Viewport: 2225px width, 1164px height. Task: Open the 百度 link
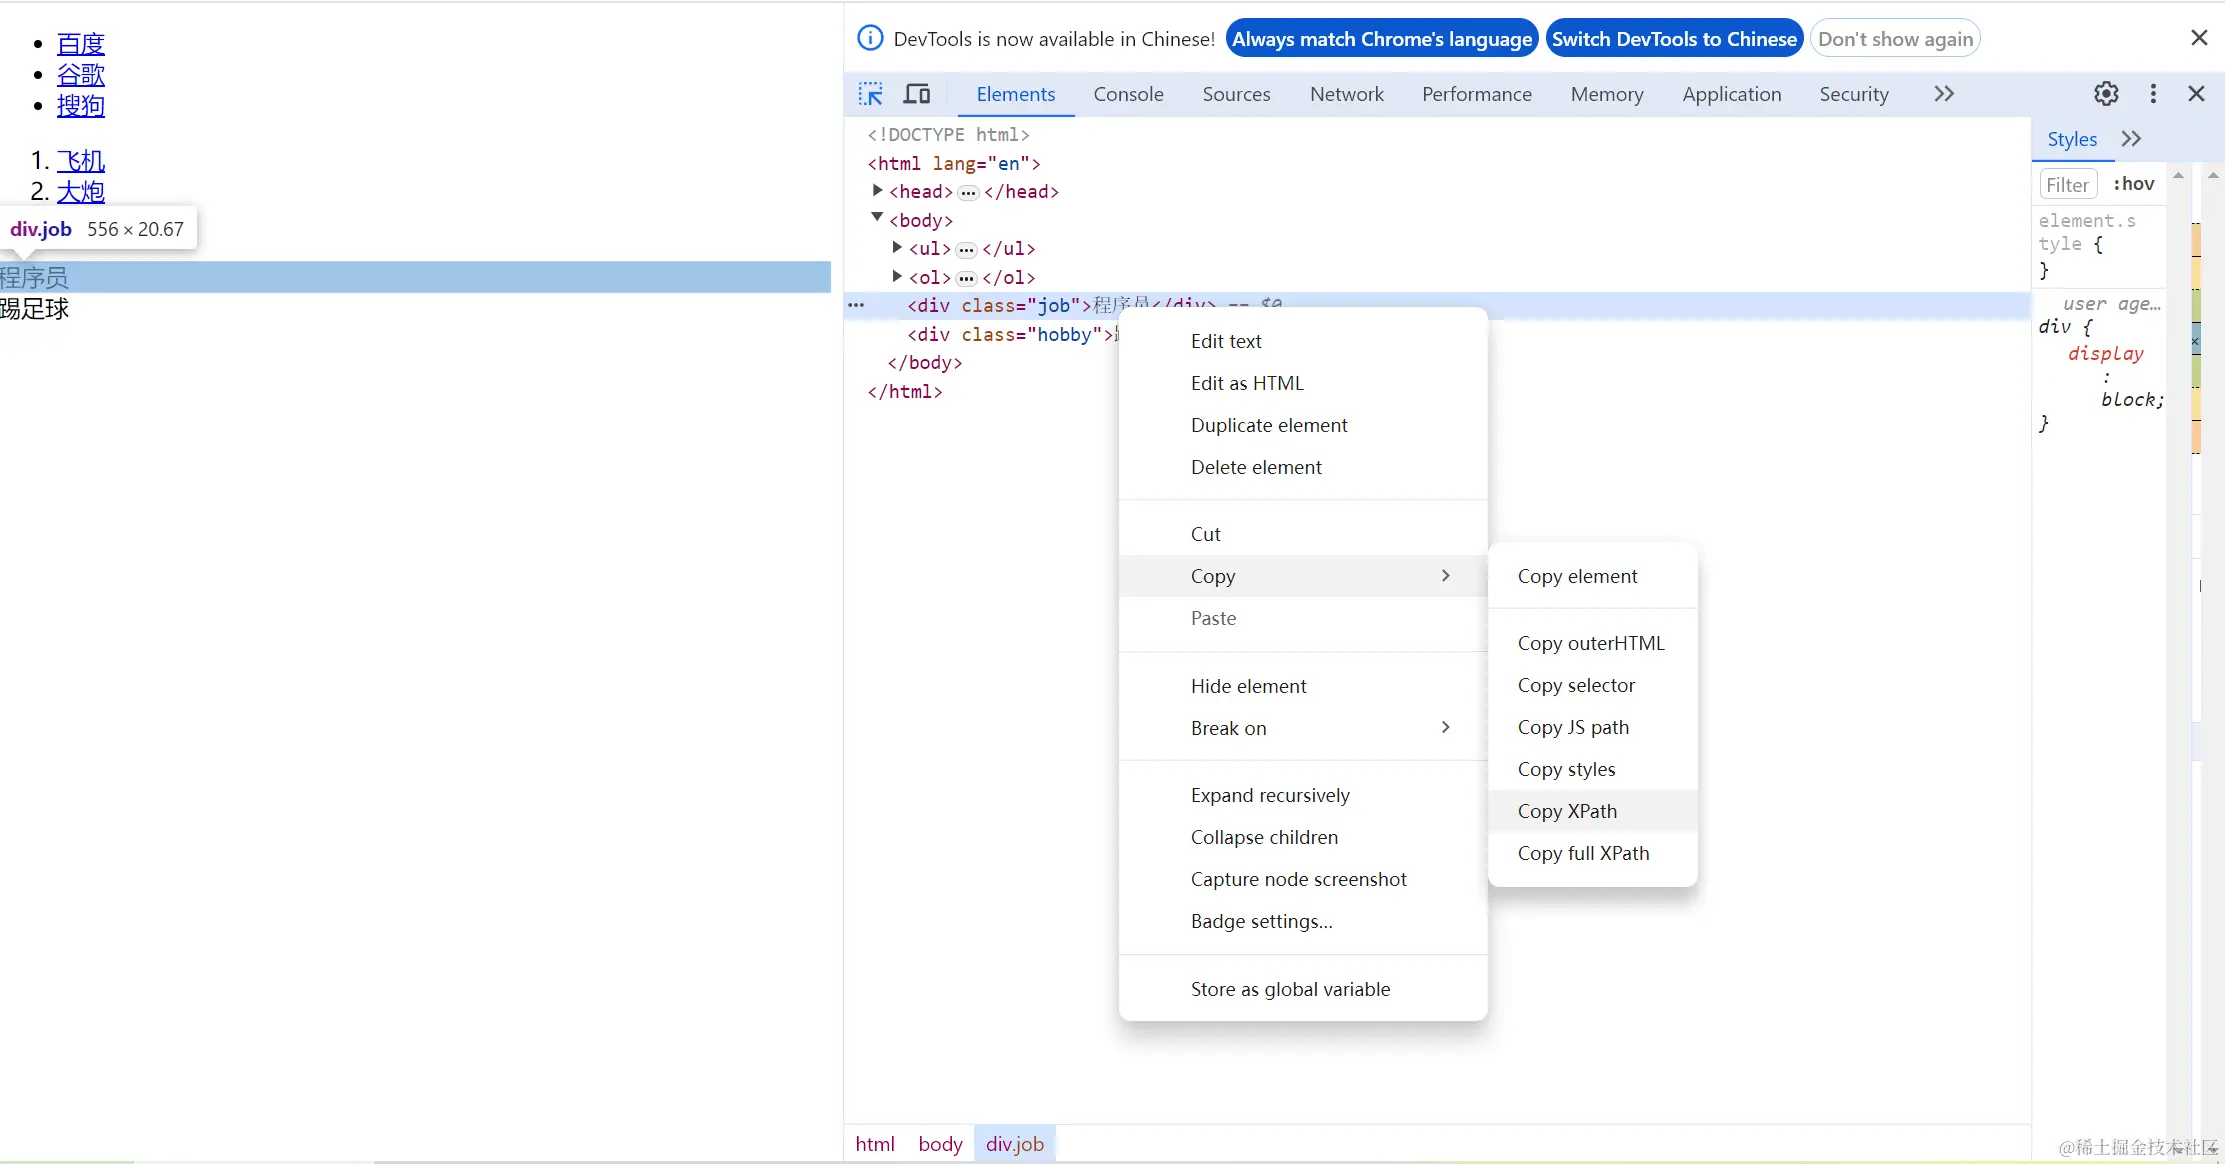click(x=81, y=44)
